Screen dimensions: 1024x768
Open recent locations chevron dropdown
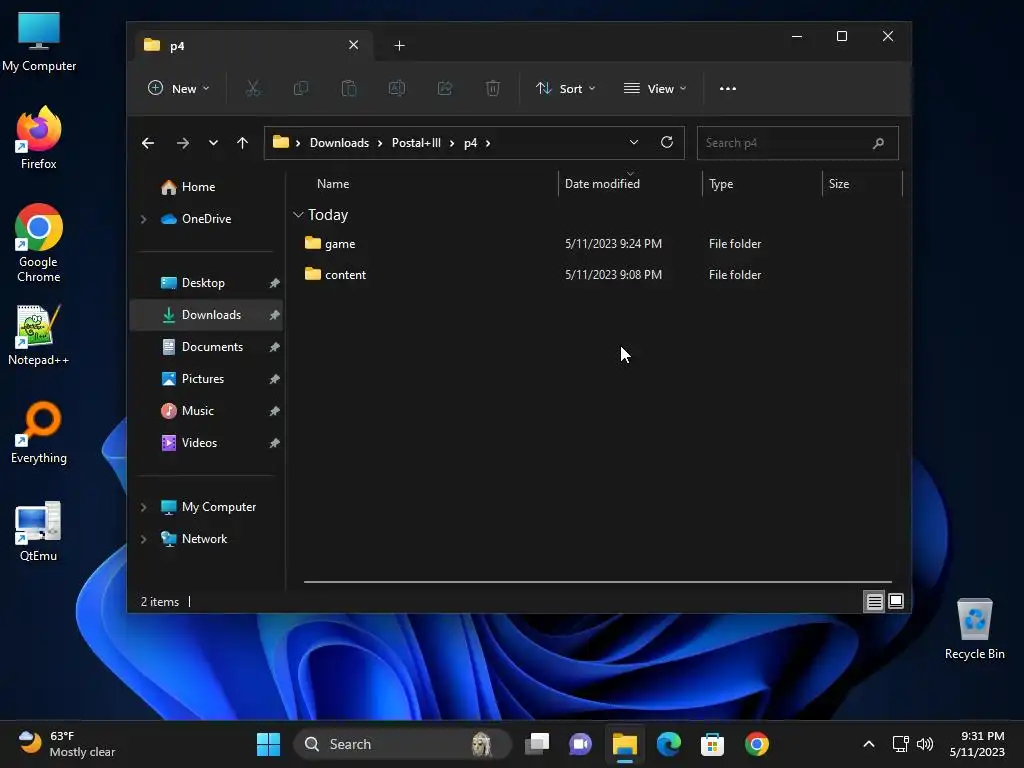tap(213, 143)
